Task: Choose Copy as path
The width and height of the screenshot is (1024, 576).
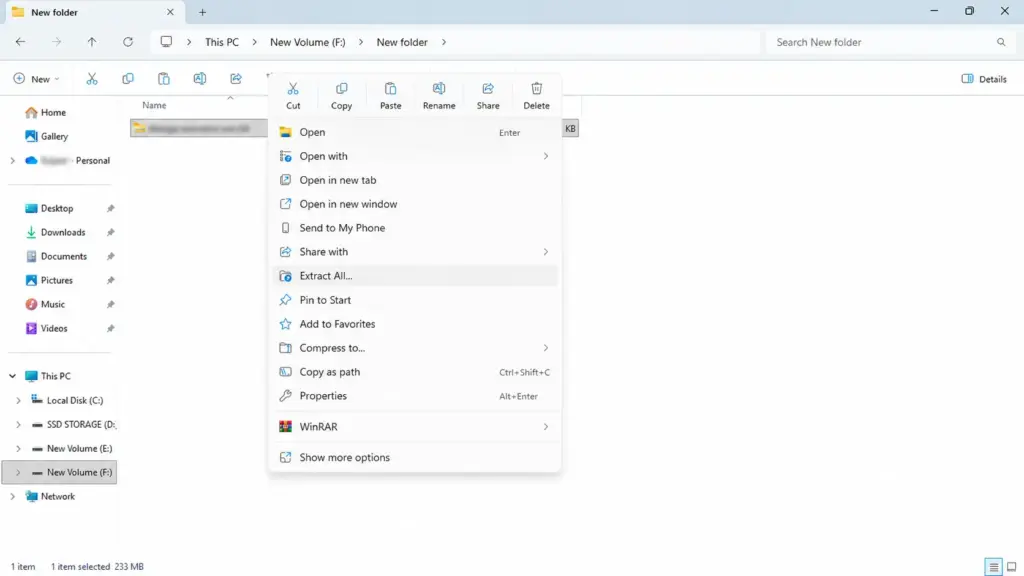Action: coord(414,372)
